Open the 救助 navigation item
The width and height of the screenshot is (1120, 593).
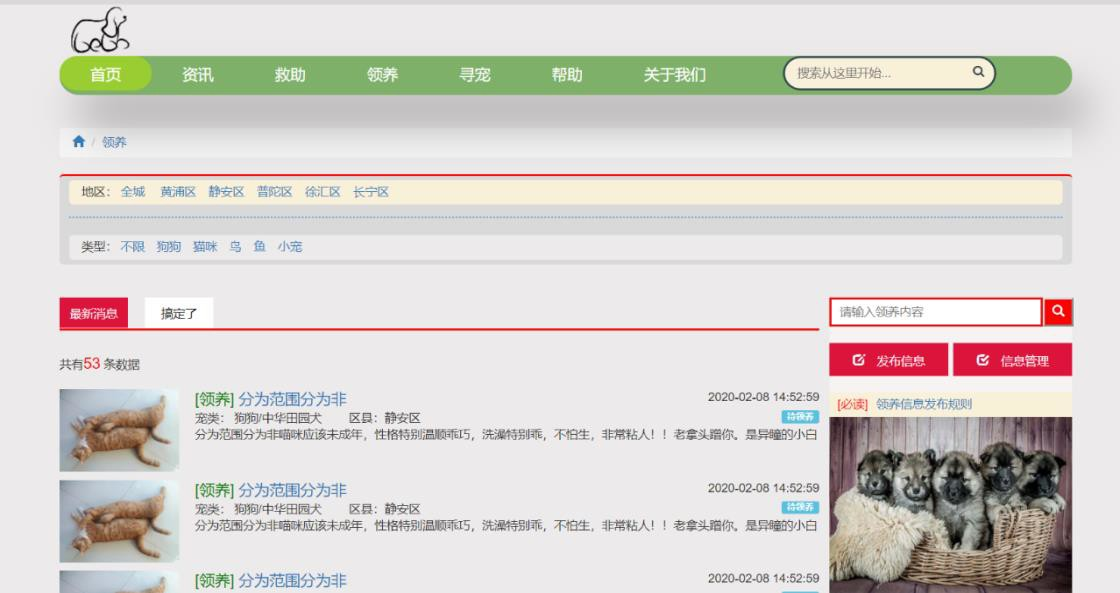[290, 75]
